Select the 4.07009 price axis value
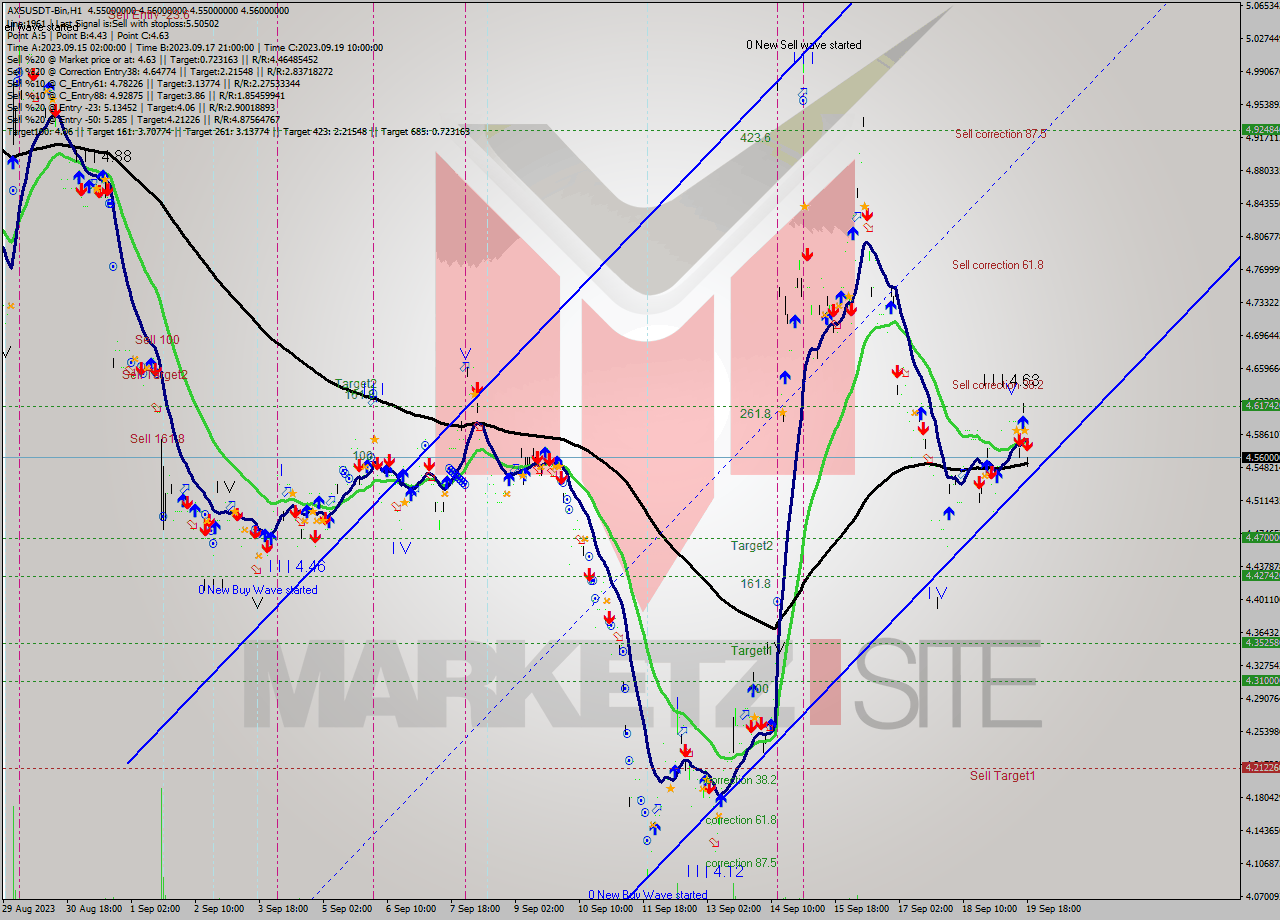This screenshot has height=920, width=1280. [x=1262, y=896]
